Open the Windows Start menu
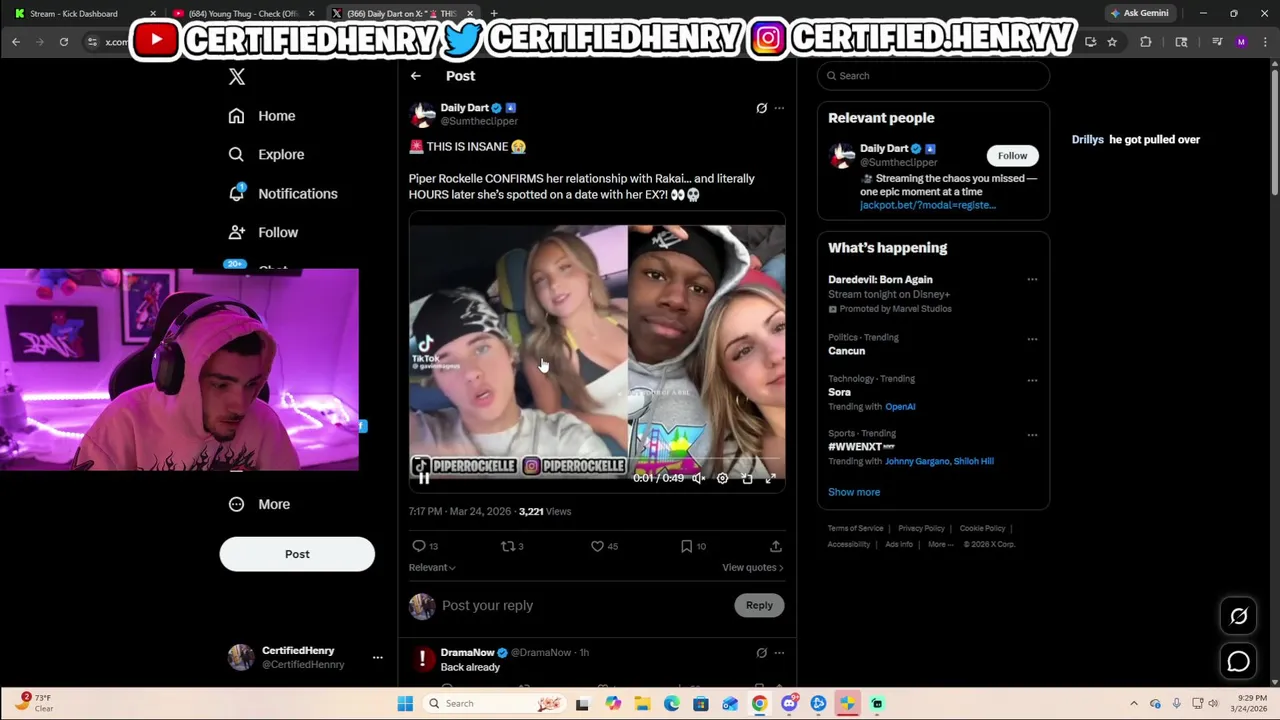This screenshot has height=720, width=1280. coord(405,704)
